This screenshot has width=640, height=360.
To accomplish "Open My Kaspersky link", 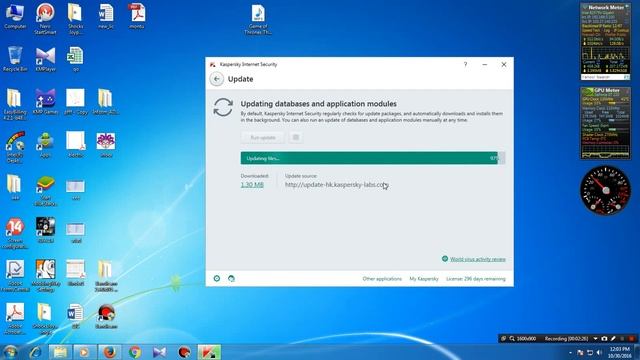I will coord(424,279).
